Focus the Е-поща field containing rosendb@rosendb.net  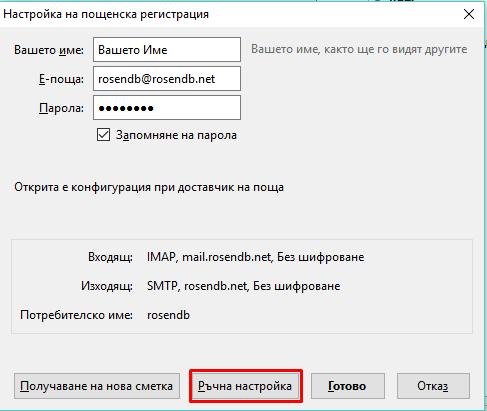(x=167, y=79)
